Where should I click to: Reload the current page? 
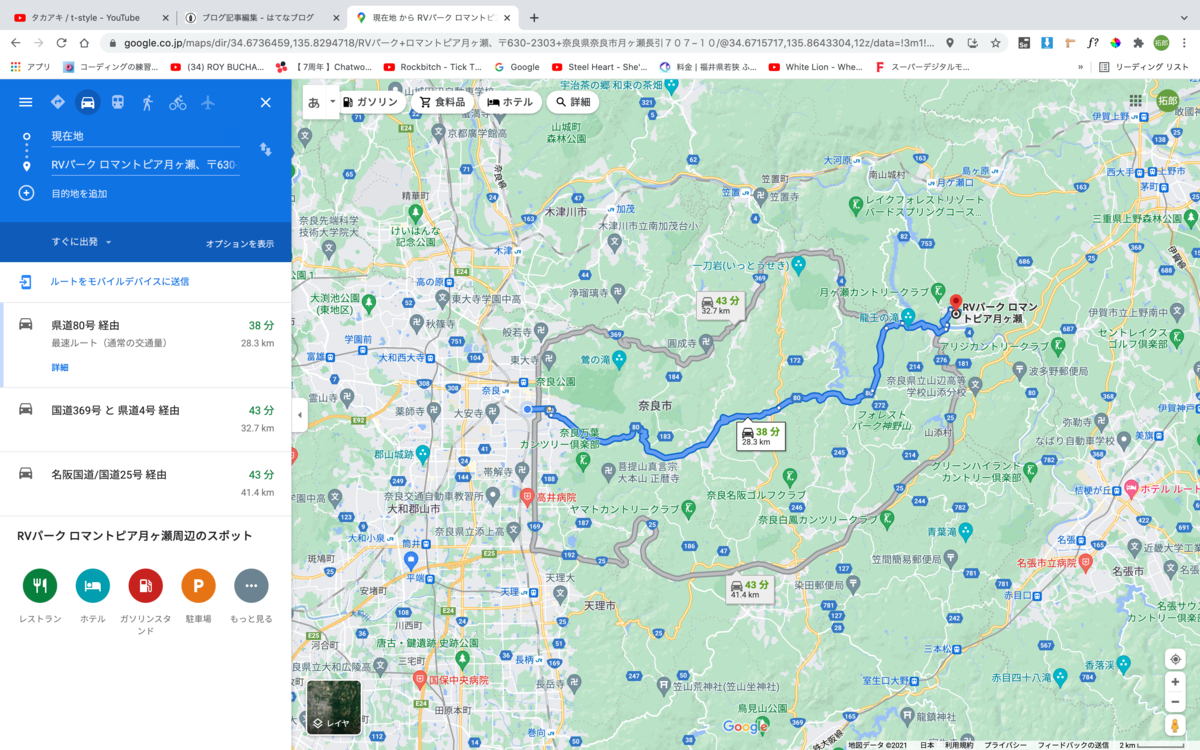pos(61,43)
